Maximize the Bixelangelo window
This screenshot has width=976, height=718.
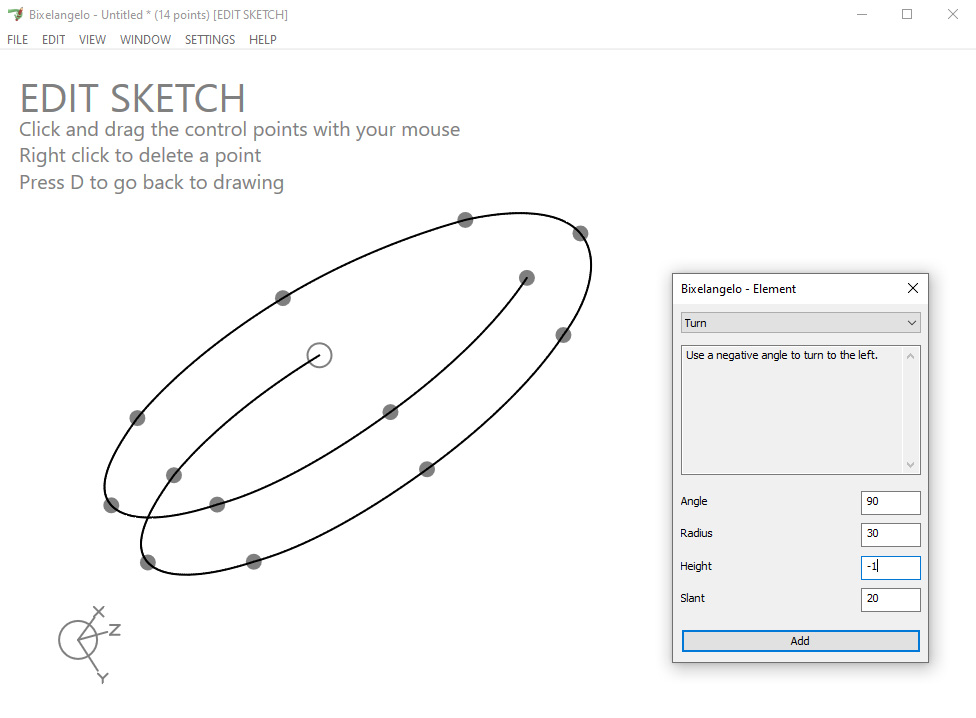[907, 14]
